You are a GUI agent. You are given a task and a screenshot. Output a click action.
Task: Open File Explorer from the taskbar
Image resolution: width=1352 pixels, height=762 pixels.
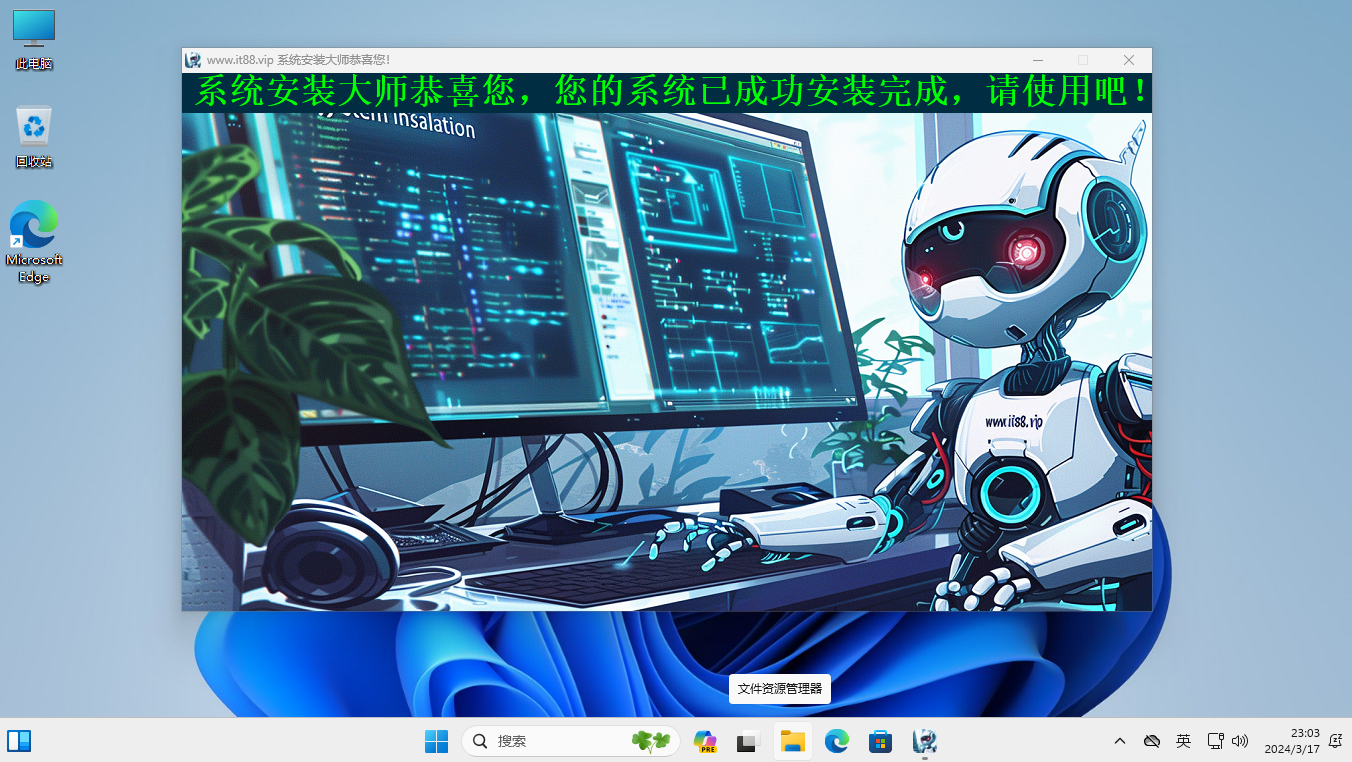click(x=792, y=741)
